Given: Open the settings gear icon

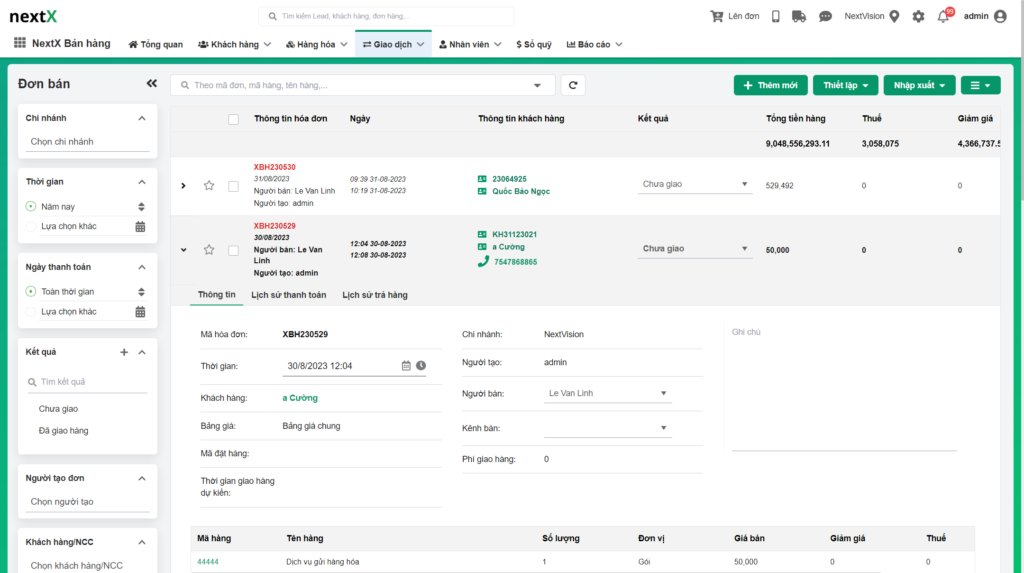Looking at the screenshot, I should pyautogui.click(x=918, y=17).
